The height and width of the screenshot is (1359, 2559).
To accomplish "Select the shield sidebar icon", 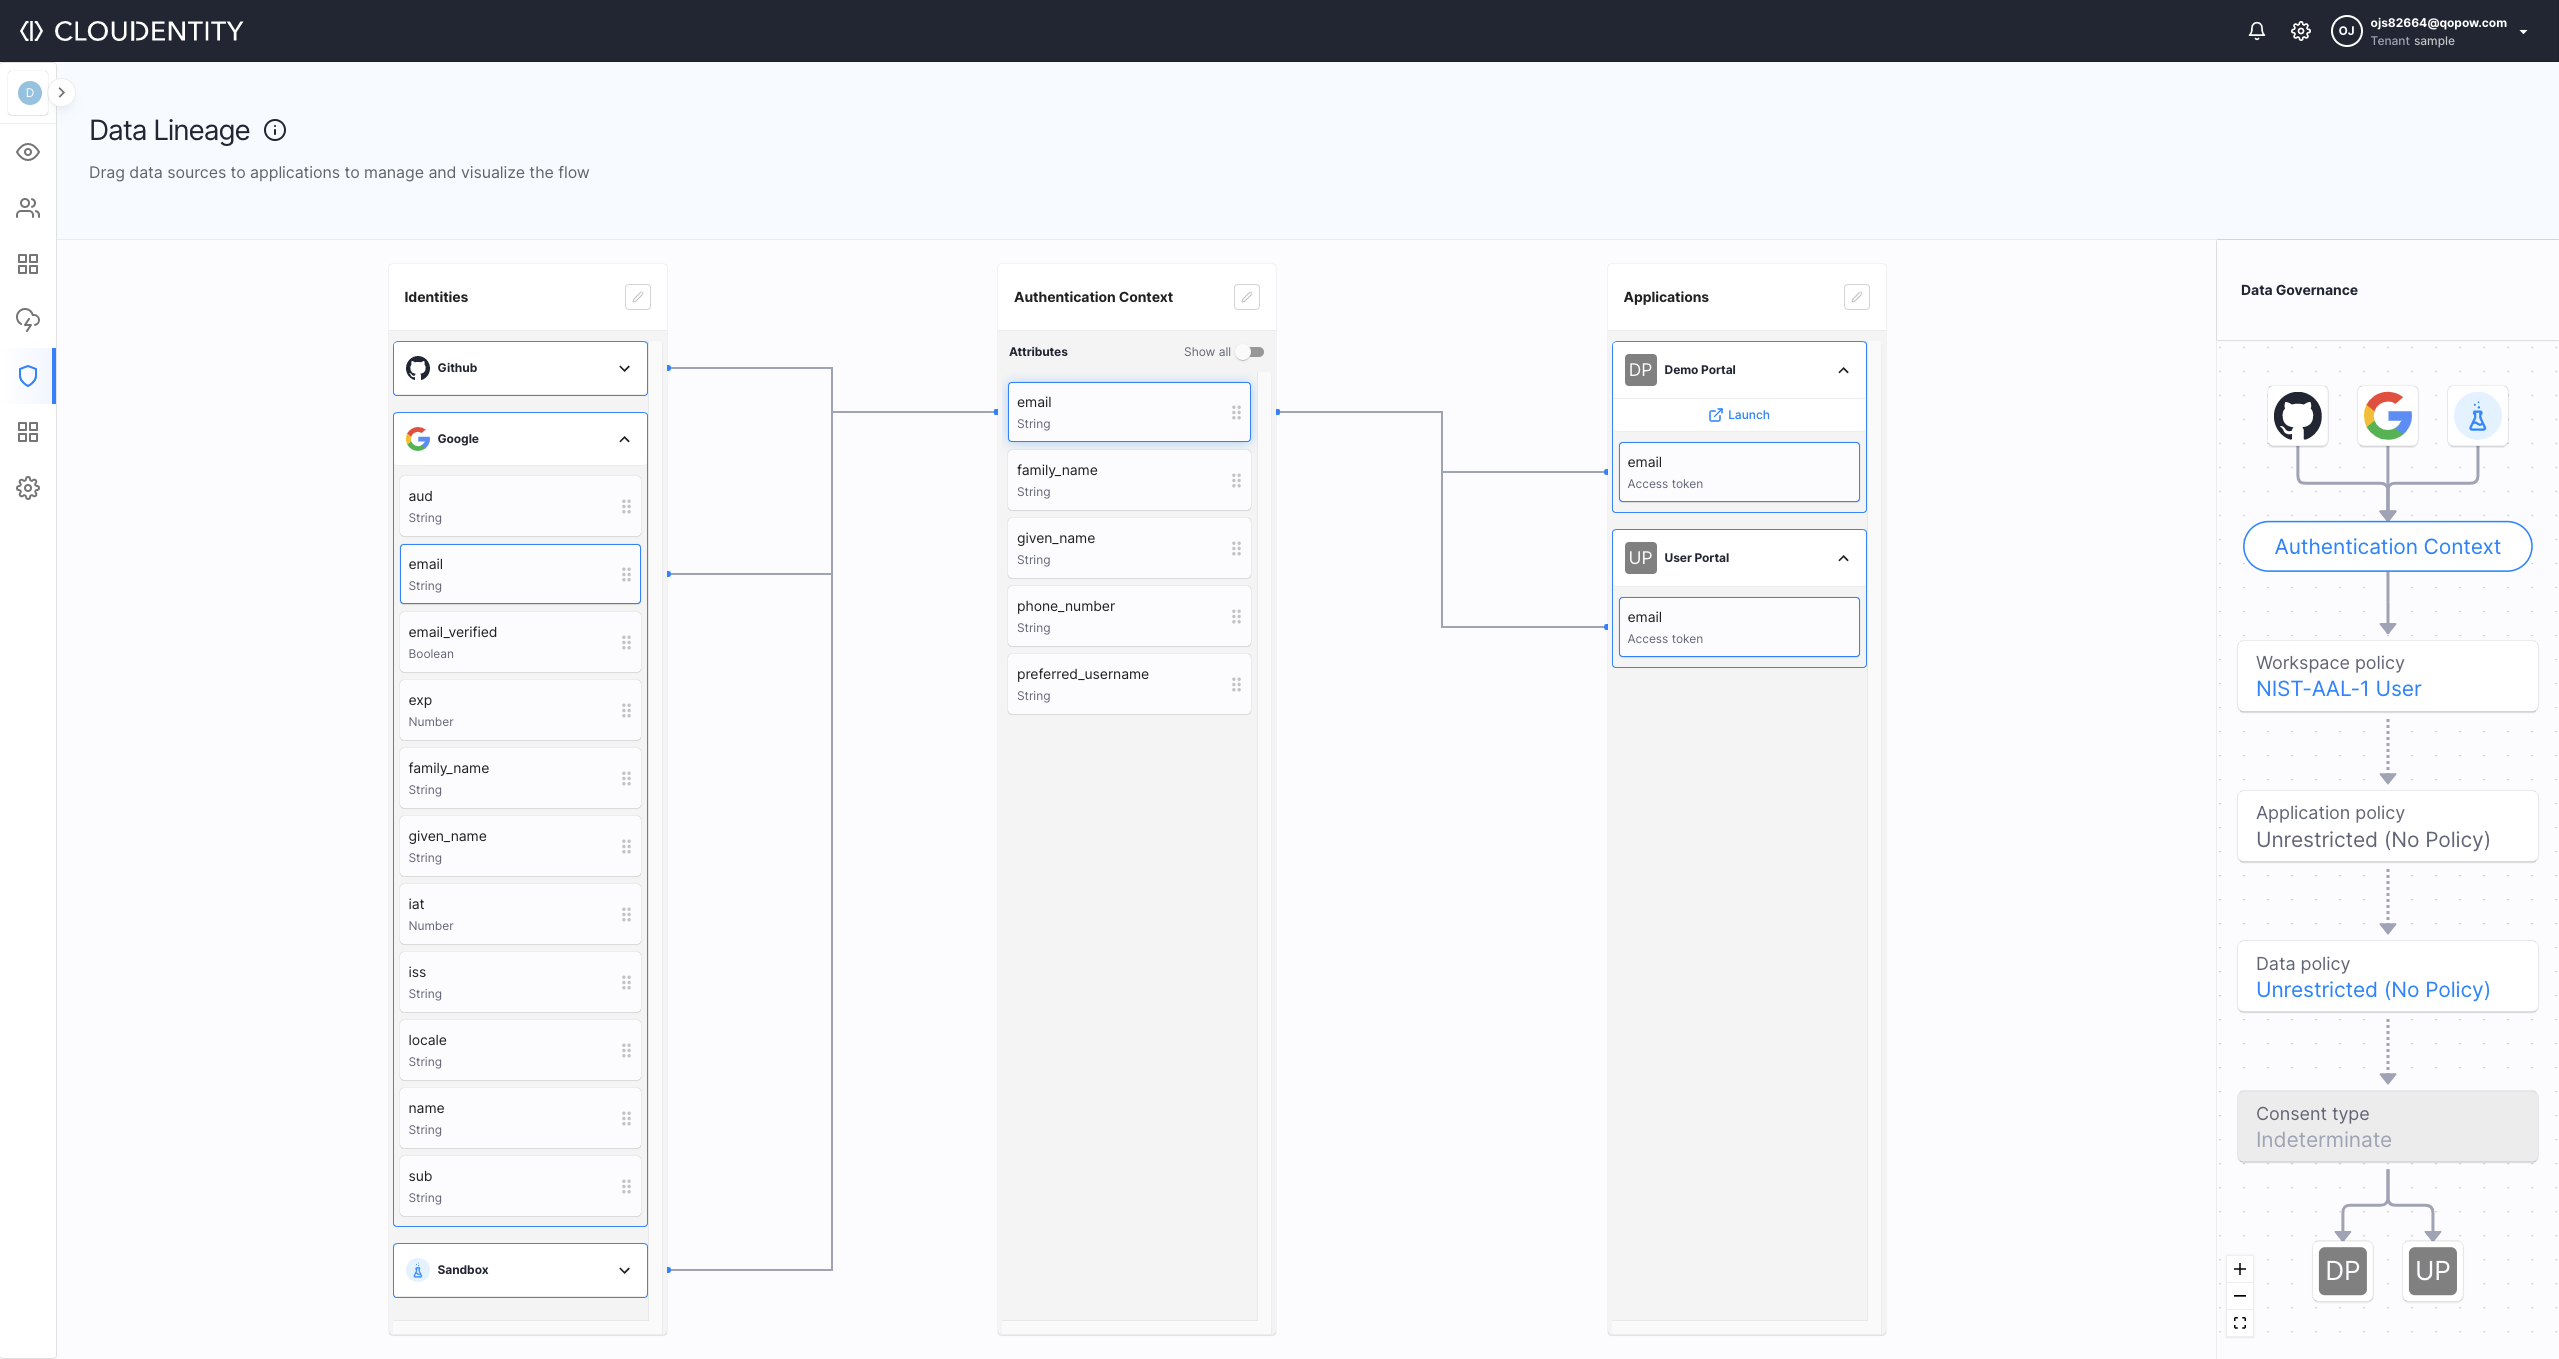I will [x=28, y=376].
